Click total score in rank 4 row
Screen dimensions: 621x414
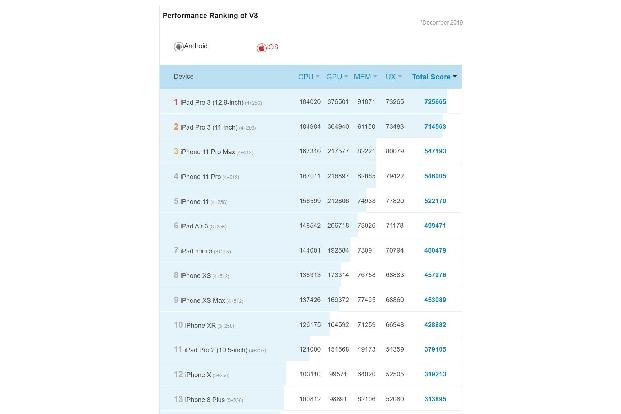pos(435,176)
